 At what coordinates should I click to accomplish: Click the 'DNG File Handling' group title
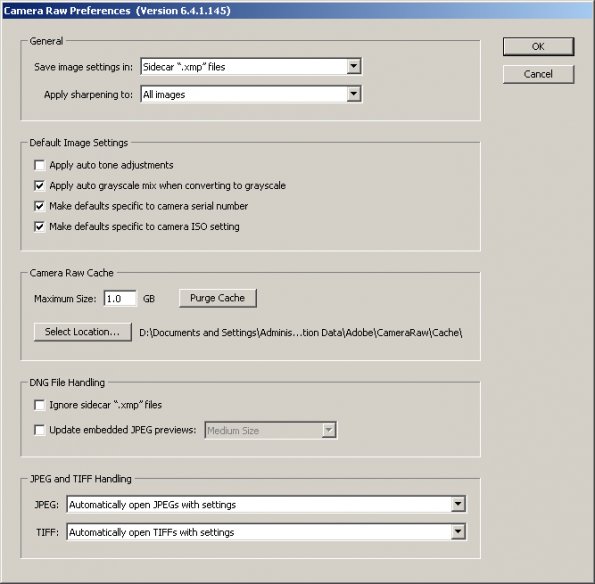pos(67,383)
